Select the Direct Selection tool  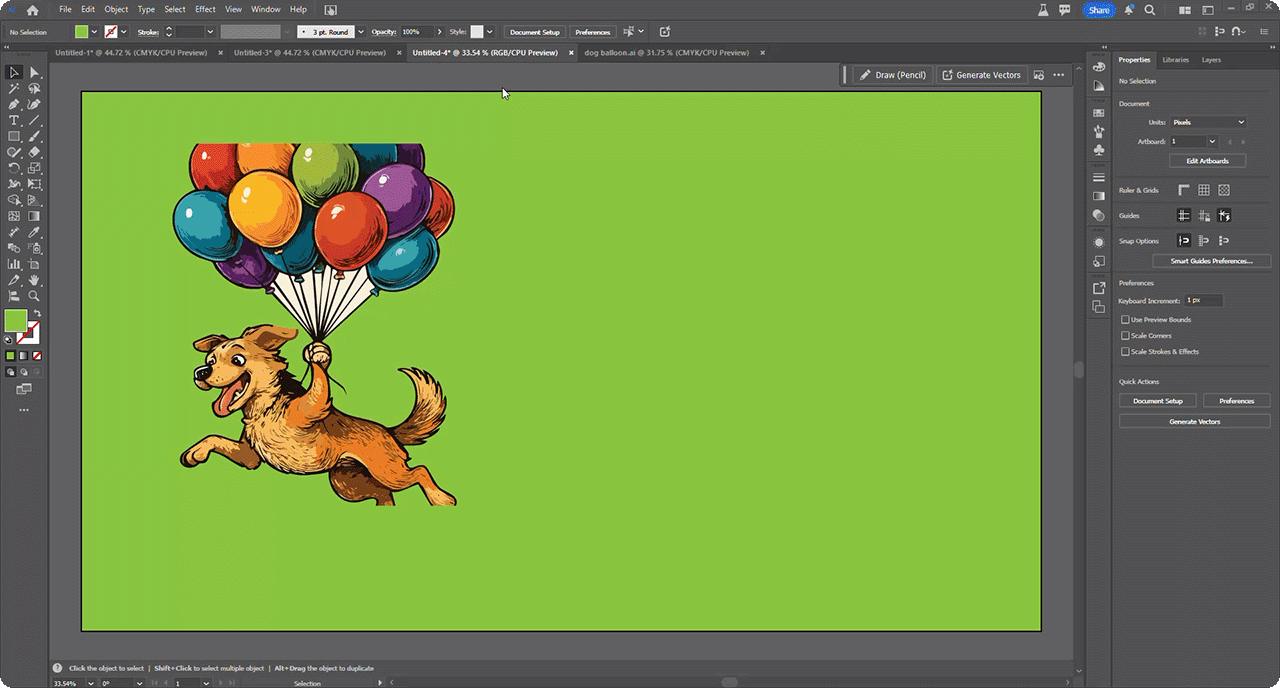(x=34, y=72)
